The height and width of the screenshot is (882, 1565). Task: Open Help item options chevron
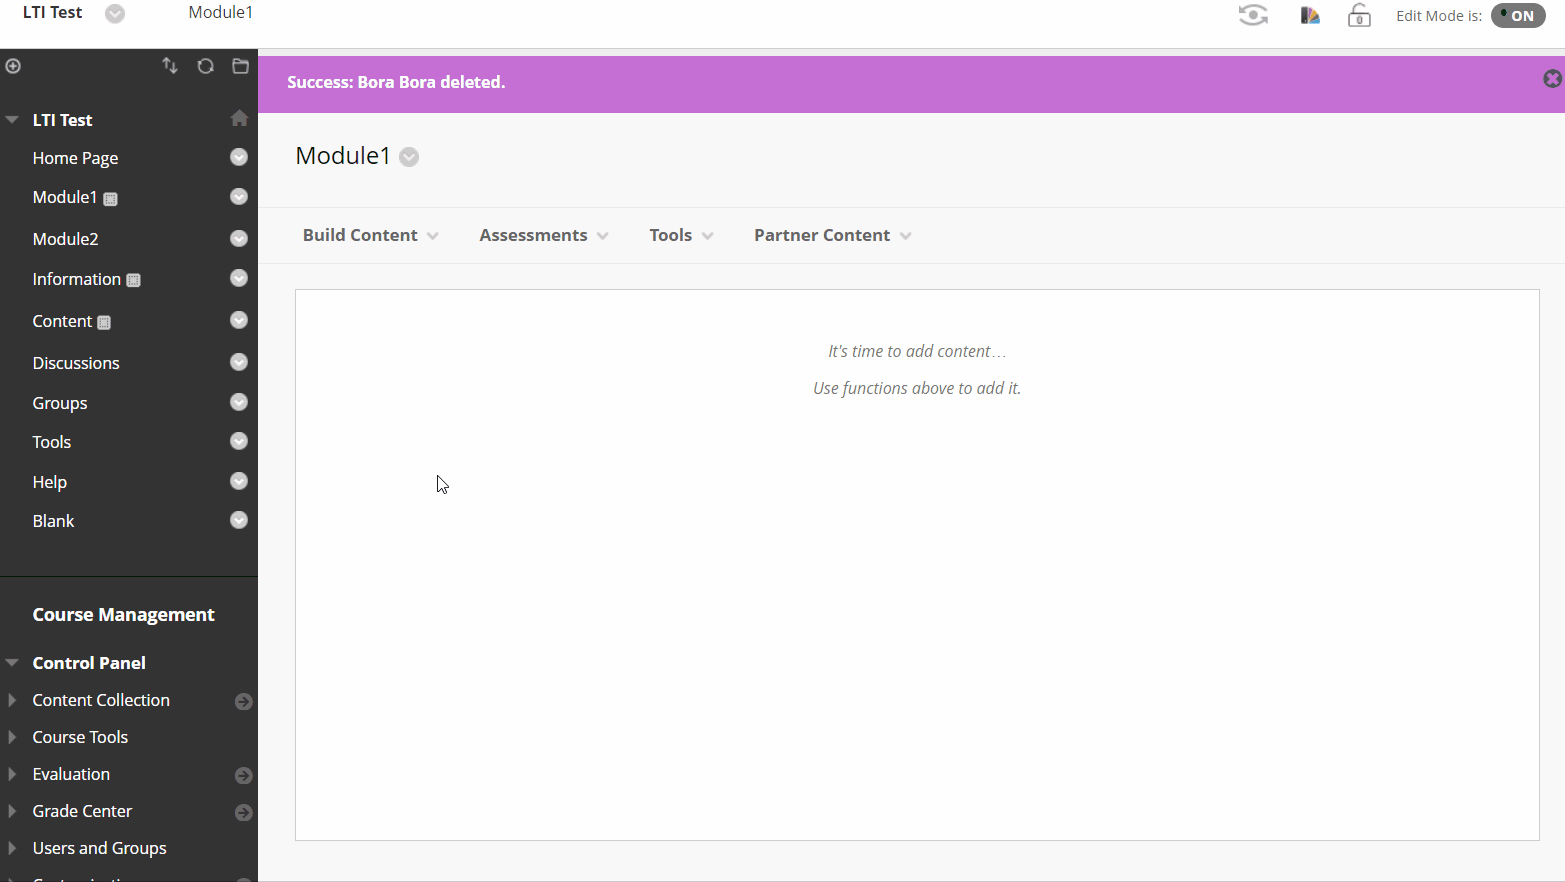(239, 481)
